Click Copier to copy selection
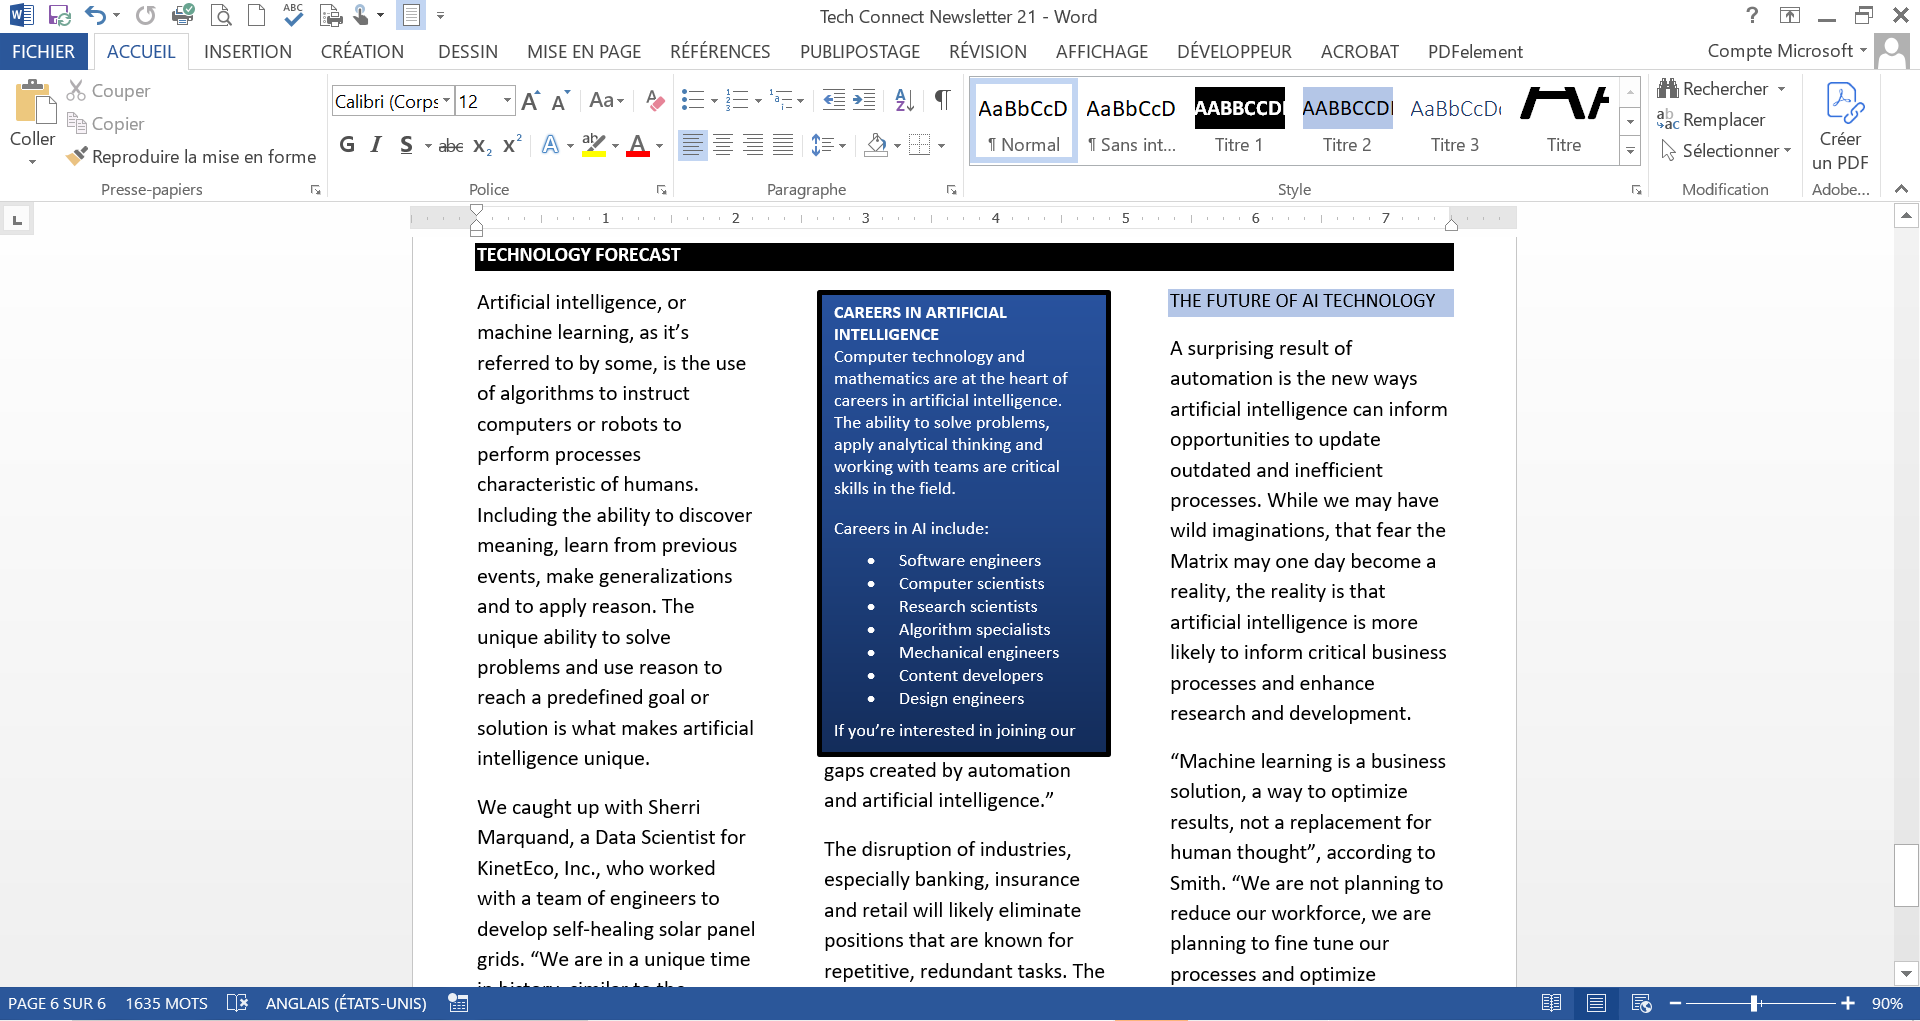Screen dimensions: 1920x1021 (105, 123)
